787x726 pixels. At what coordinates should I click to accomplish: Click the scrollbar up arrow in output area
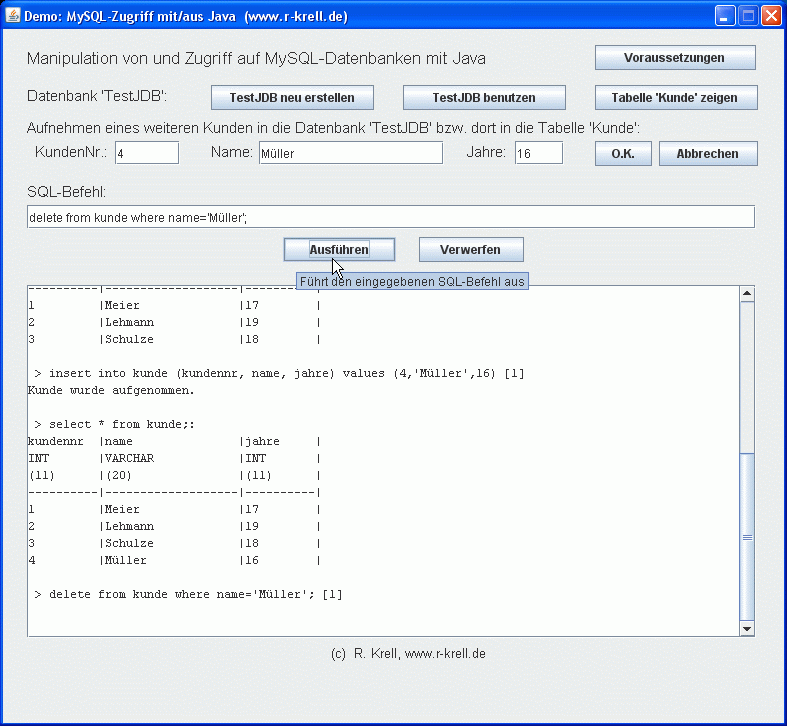[745, 293]
